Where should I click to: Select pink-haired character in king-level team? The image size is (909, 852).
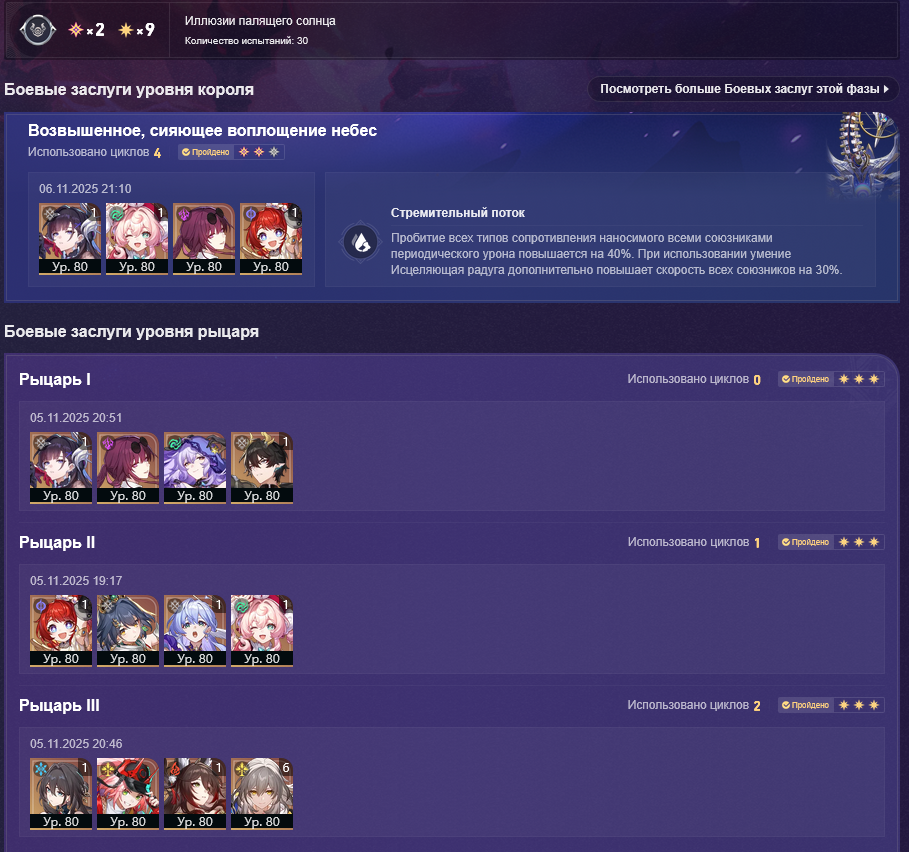point(137,238)
